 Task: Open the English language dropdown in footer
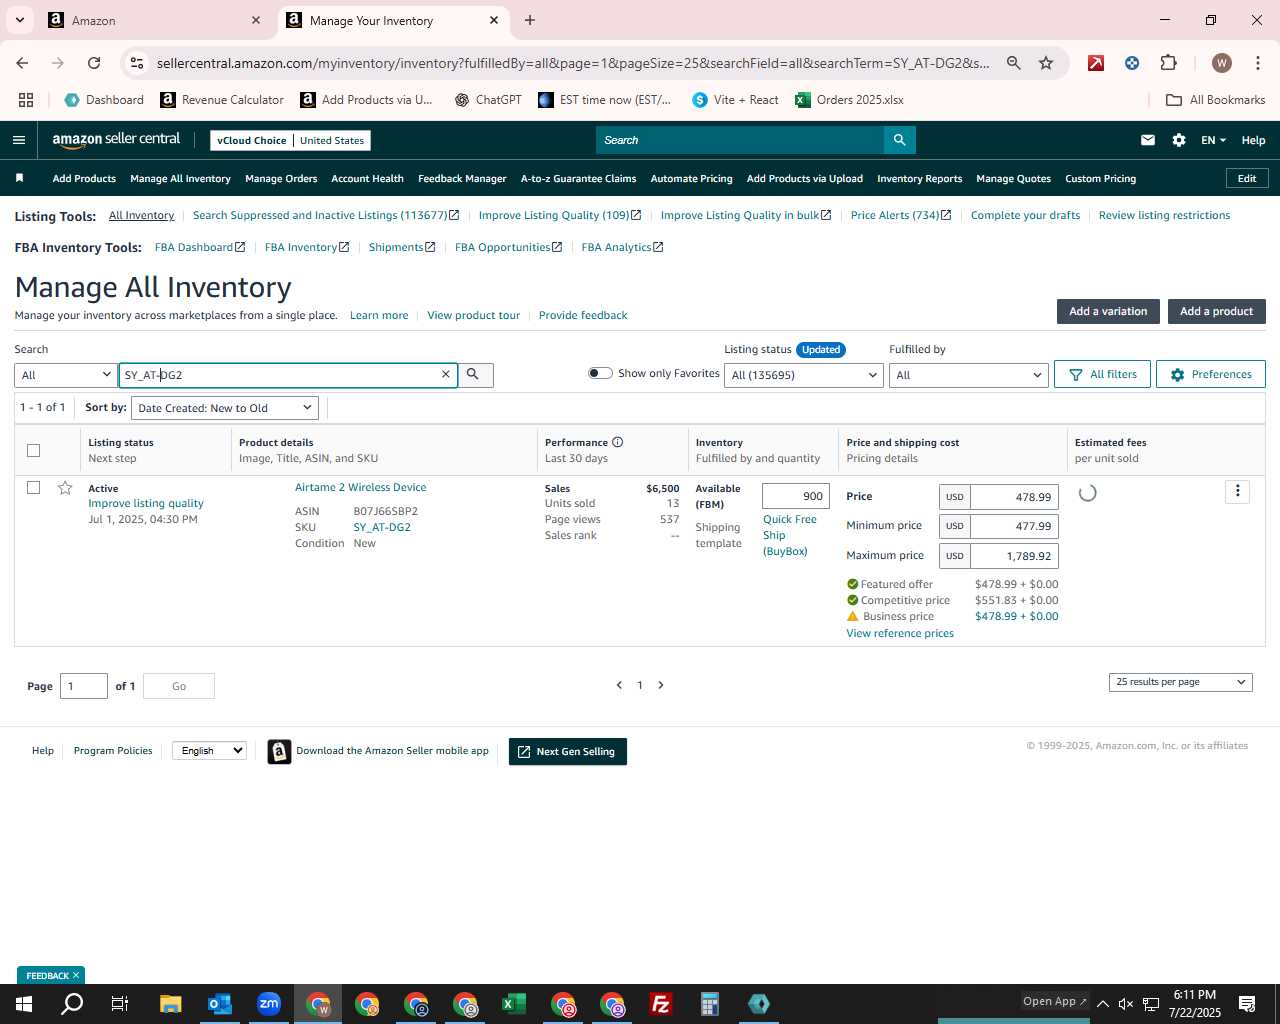210,750
